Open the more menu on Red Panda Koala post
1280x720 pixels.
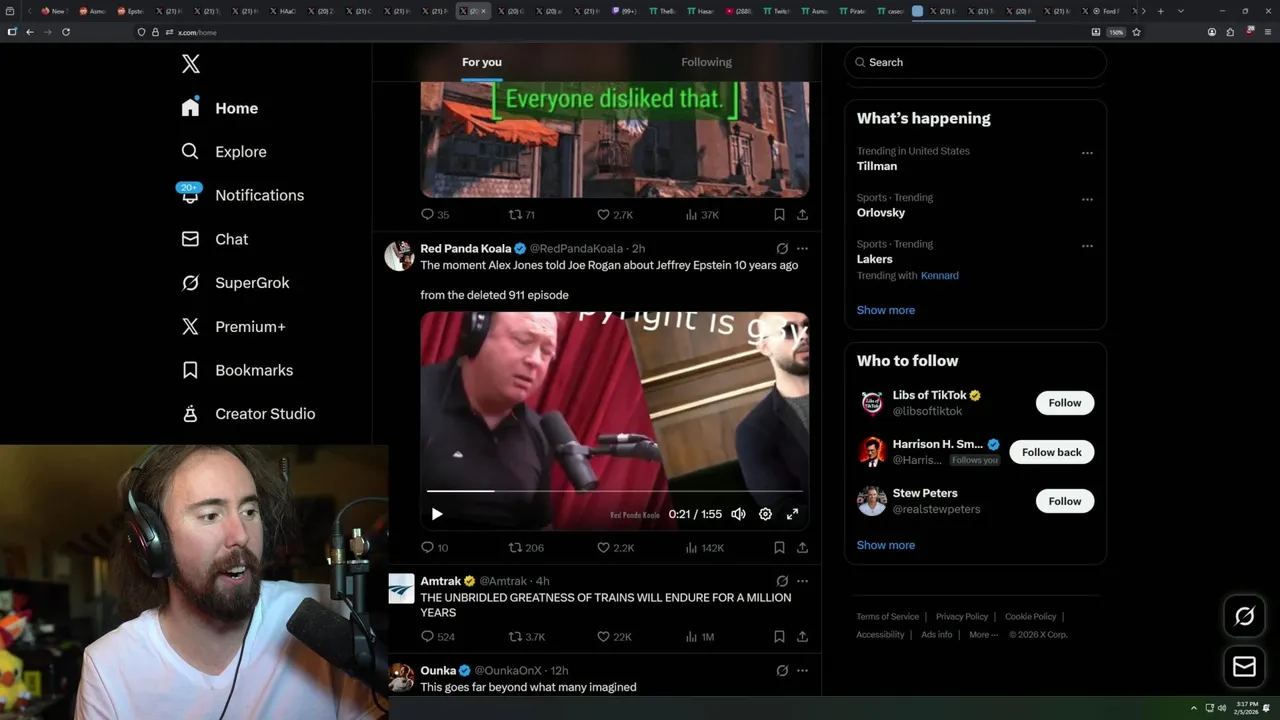(802, 248)
